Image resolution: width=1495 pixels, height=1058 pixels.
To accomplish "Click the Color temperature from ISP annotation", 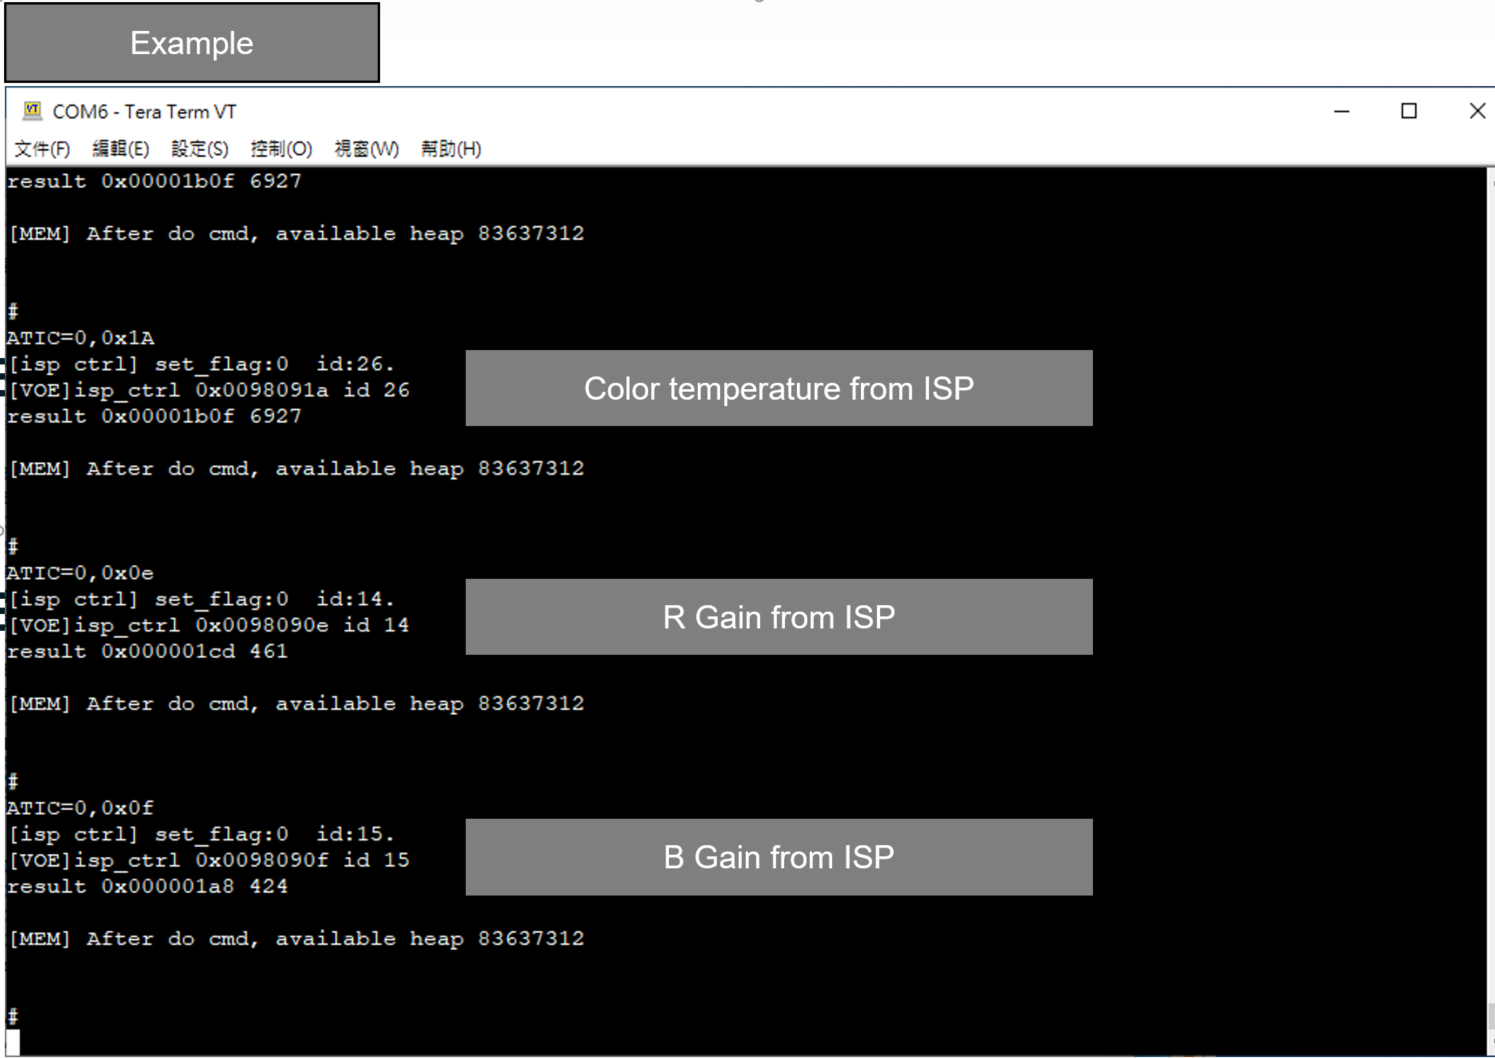I will tap(778, 388).
